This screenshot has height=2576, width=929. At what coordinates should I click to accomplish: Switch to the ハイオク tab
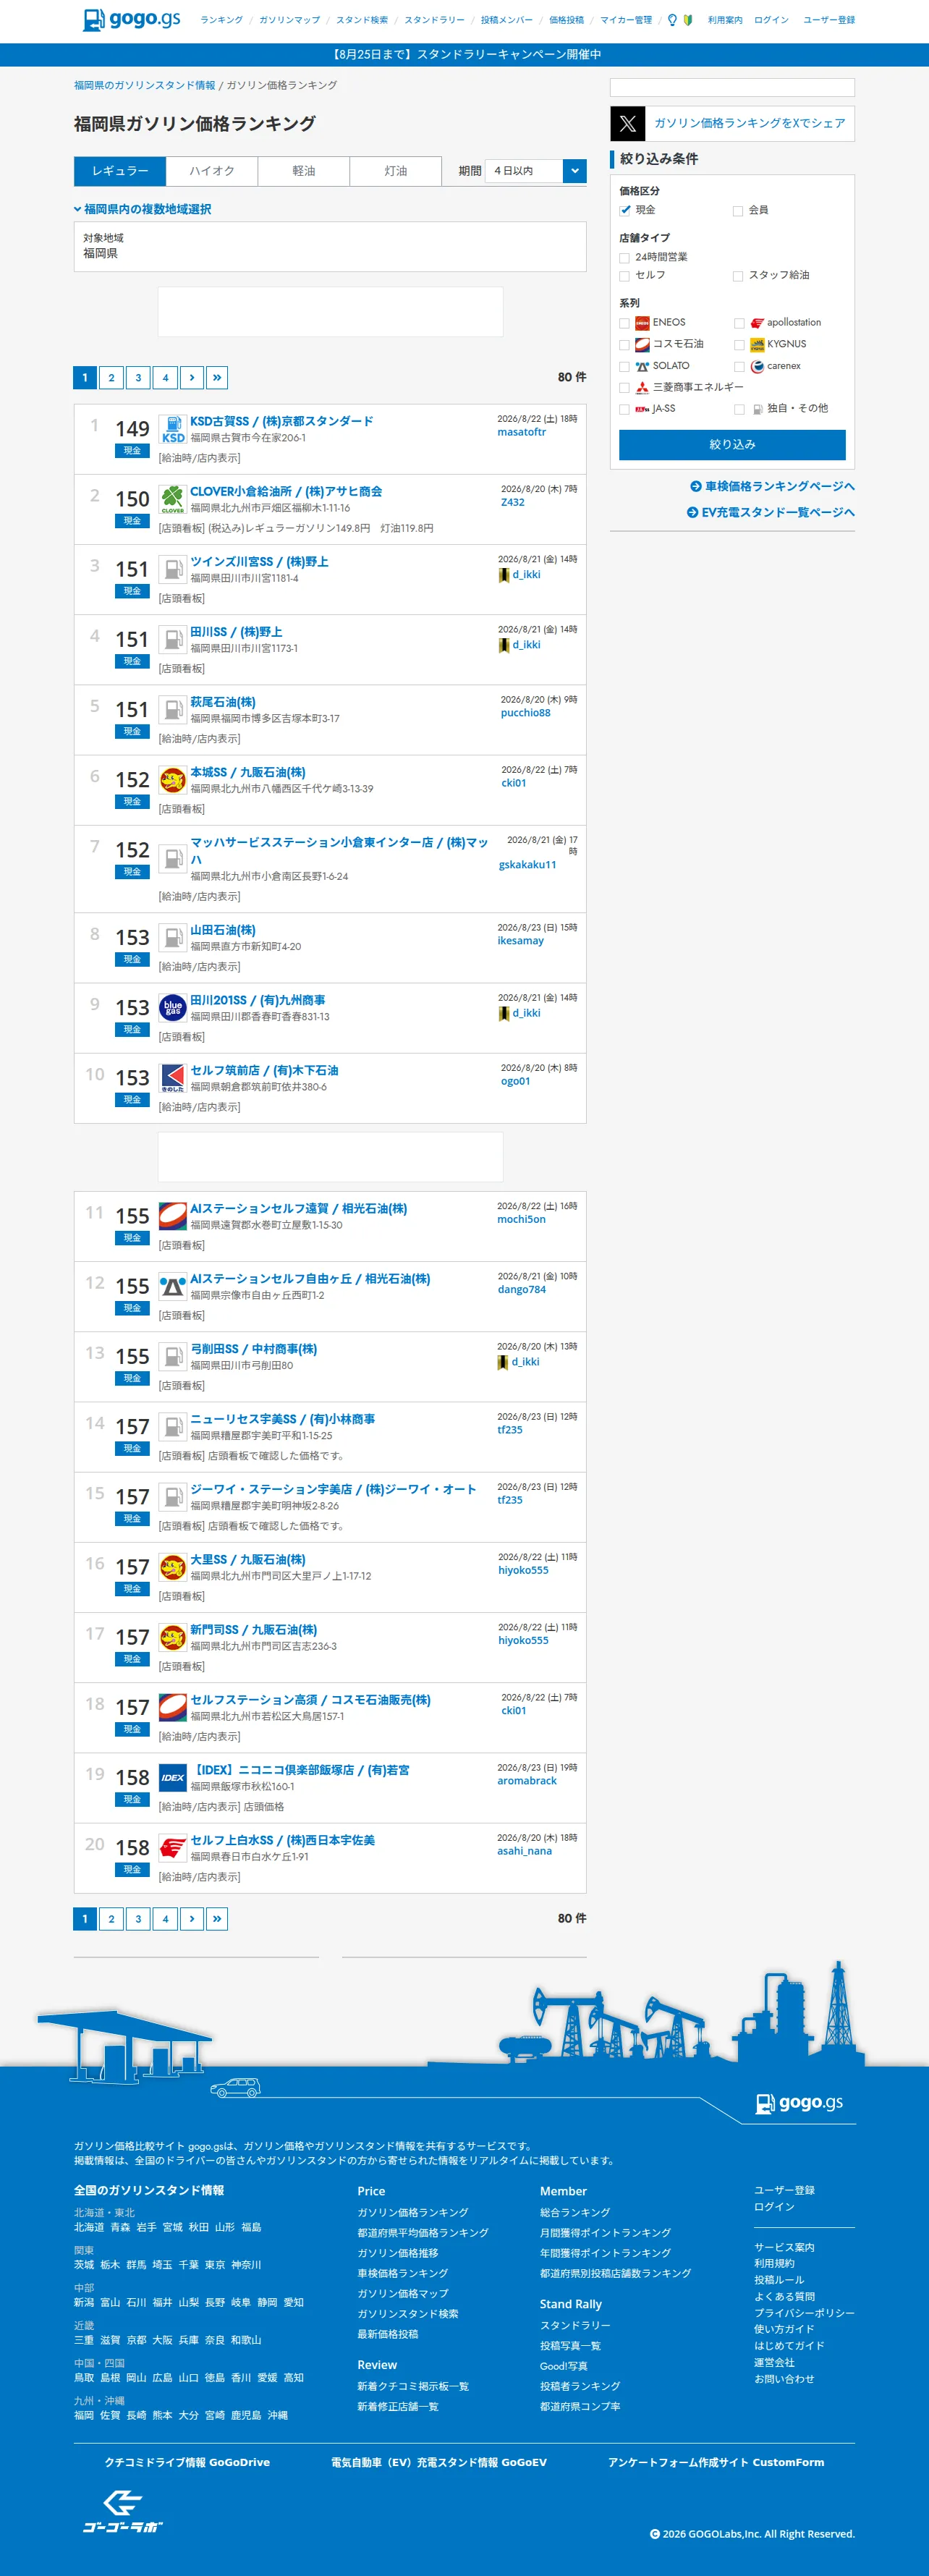pyautogui.click(x=212, y=171)
